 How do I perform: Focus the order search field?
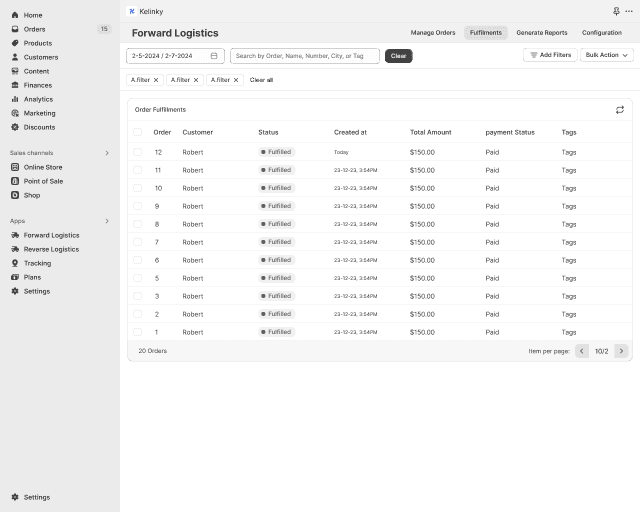pos(304,56)
